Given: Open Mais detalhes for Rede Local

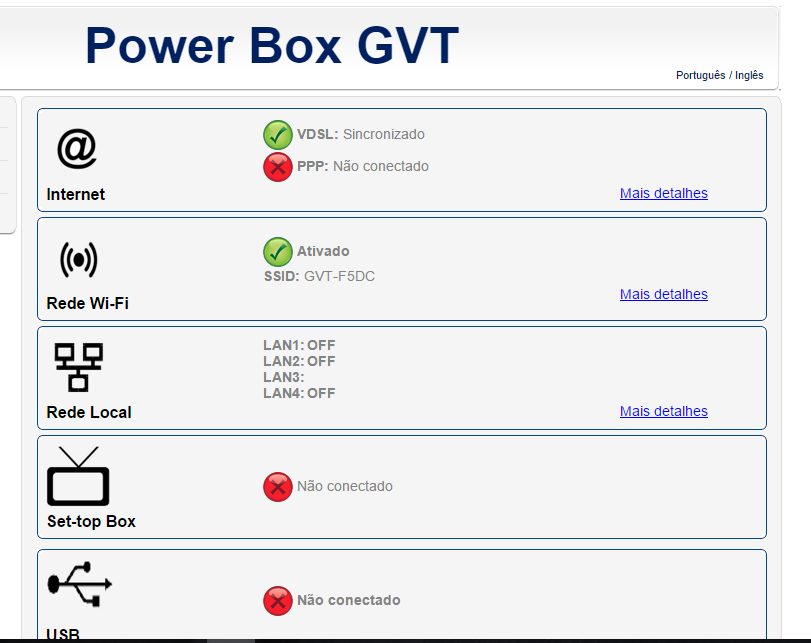Looking at the screenshot, I should 664,411.
